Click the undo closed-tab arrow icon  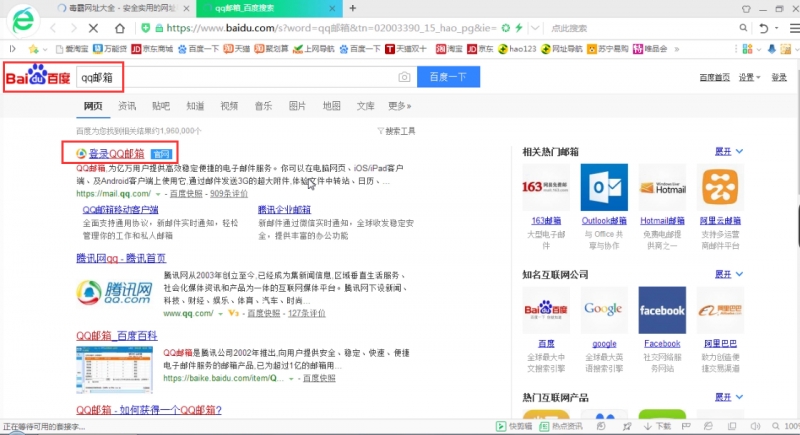pyautogui.click(x=763, y=28)
